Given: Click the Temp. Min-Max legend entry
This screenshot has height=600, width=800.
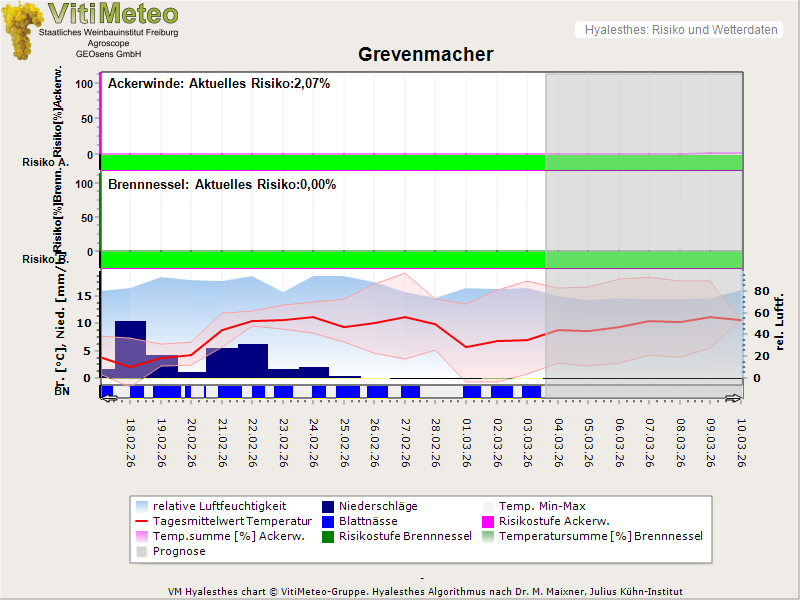Looking at the screenshot, I should 538,506.
